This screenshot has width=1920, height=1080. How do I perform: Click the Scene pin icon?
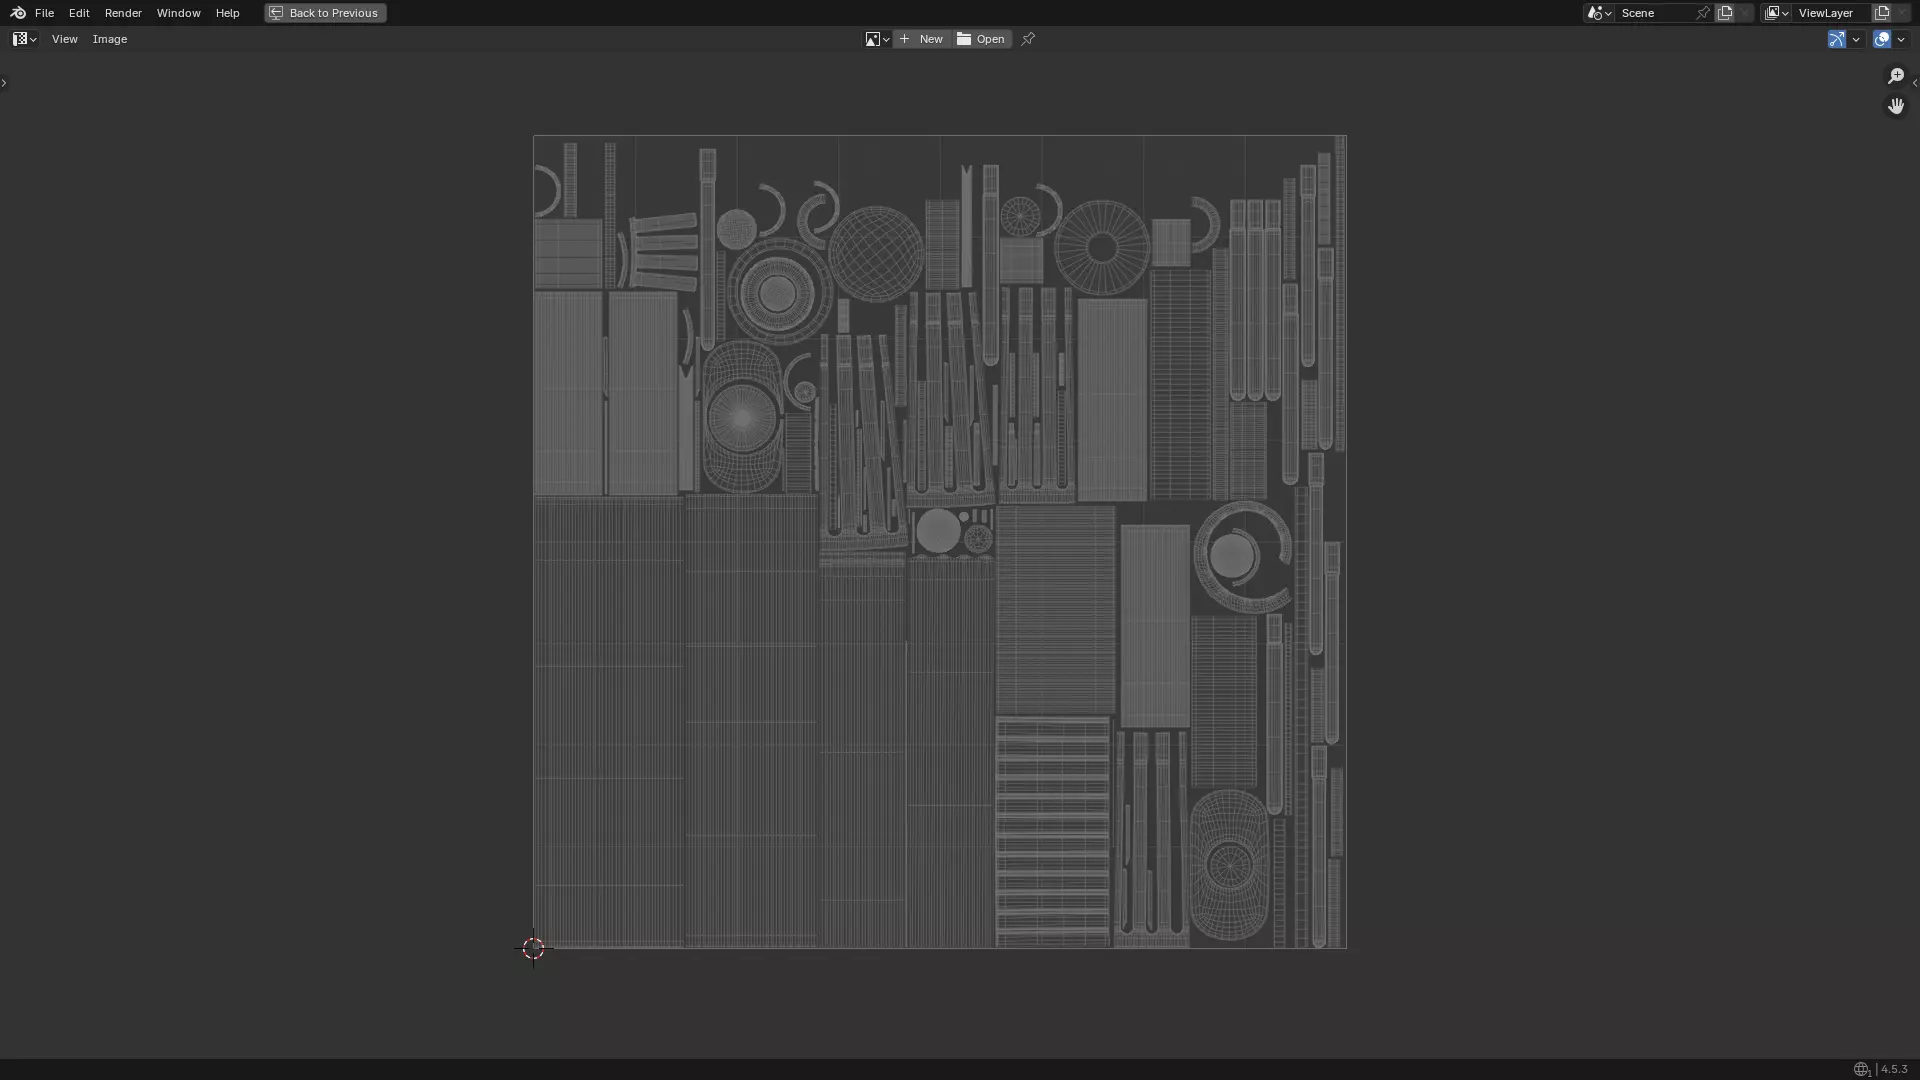pyautogui.click(x=1703, y=13)
